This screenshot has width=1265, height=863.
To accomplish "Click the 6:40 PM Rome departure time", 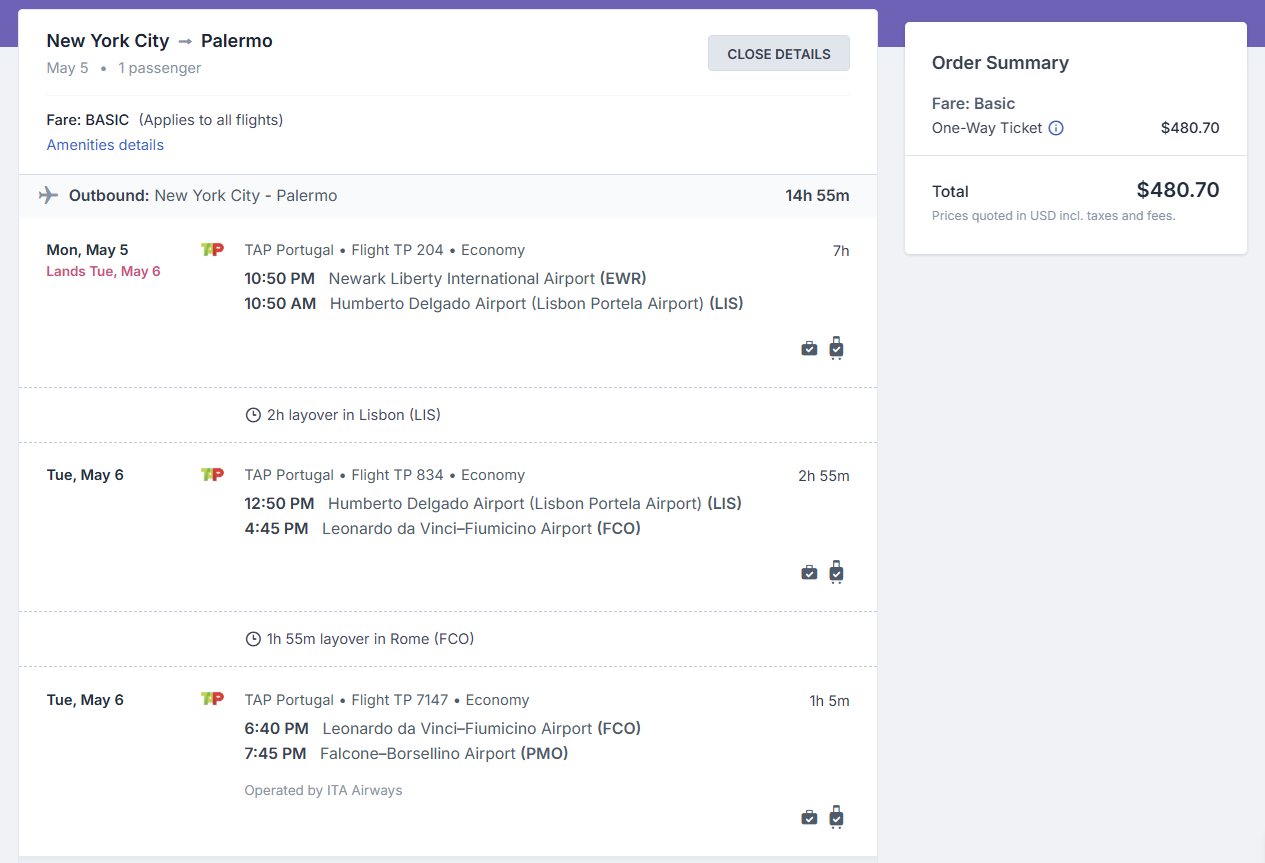I will (276, 729).
